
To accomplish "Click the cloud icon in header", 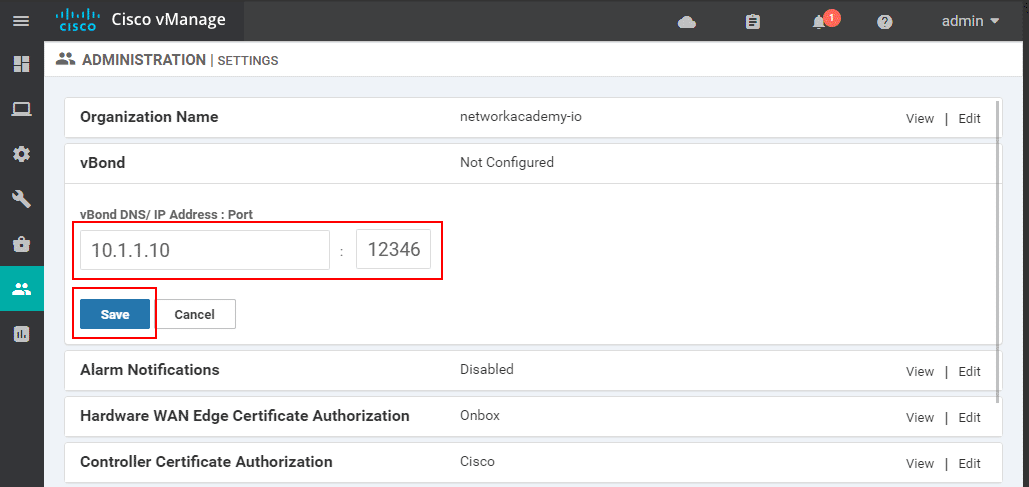I will point(686,22).
